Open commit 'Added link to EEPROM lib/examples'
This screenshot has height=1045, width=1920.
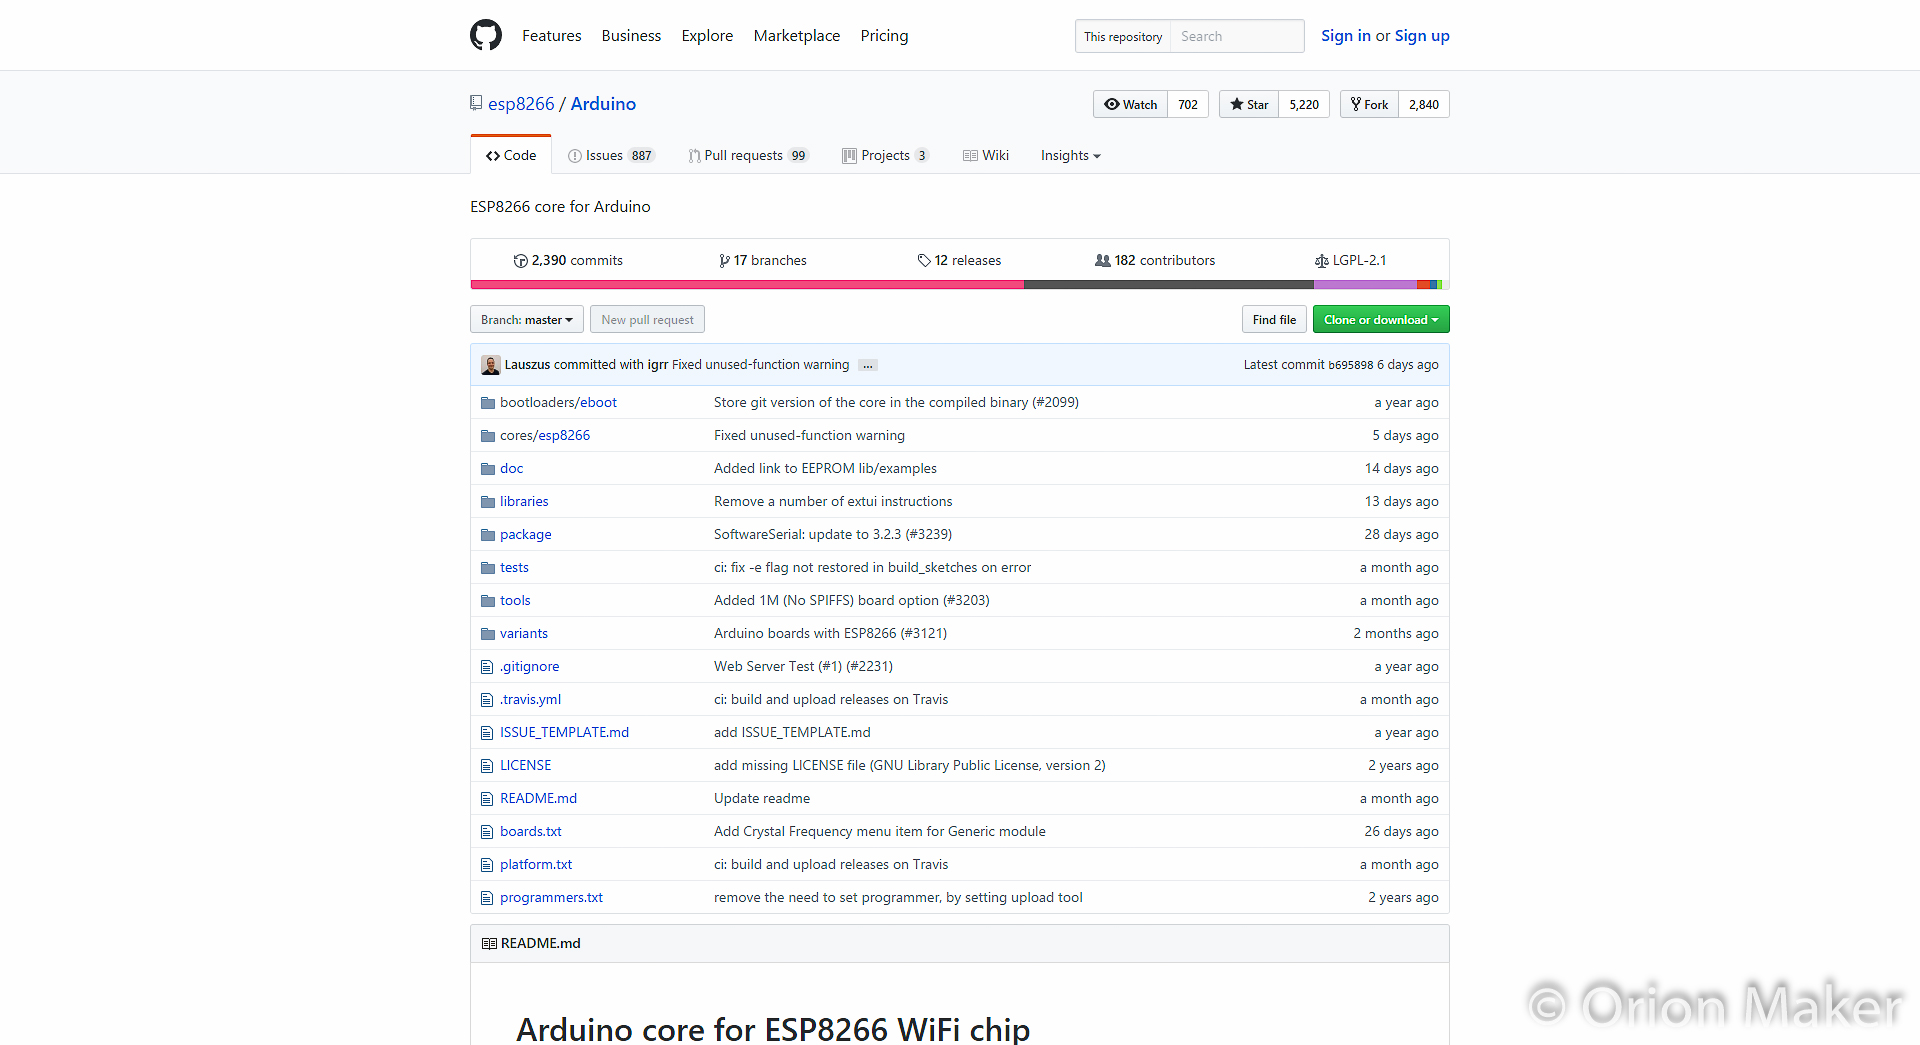pyautogui.click(x=825, y=469)
